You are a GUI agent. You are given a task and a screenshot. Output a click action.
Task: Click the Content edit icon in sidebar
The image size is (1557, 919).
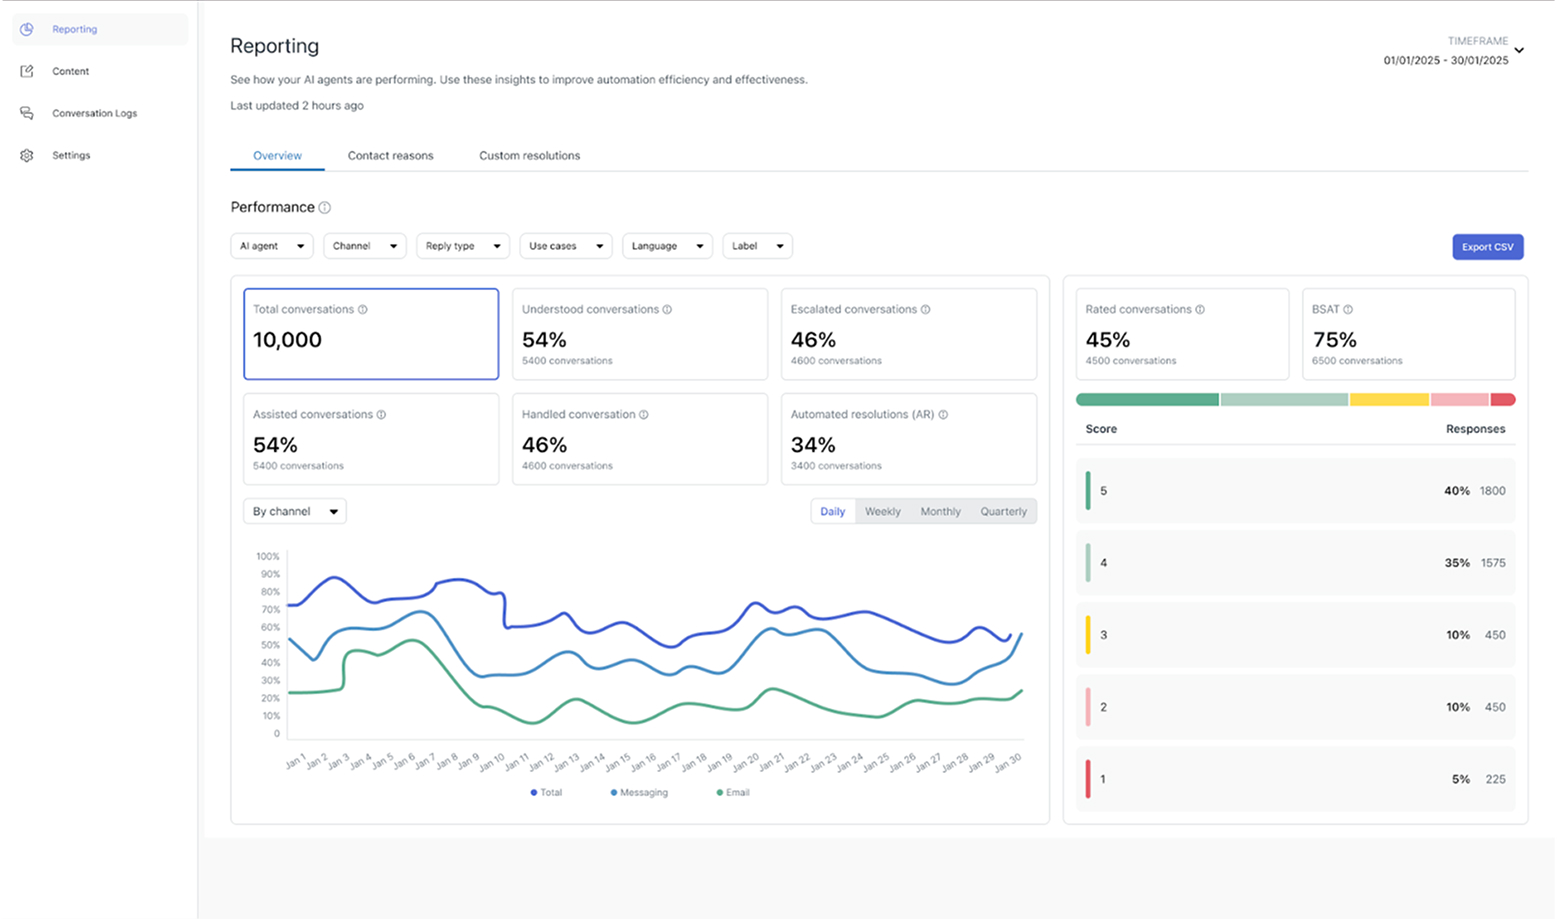pos(27,72)
